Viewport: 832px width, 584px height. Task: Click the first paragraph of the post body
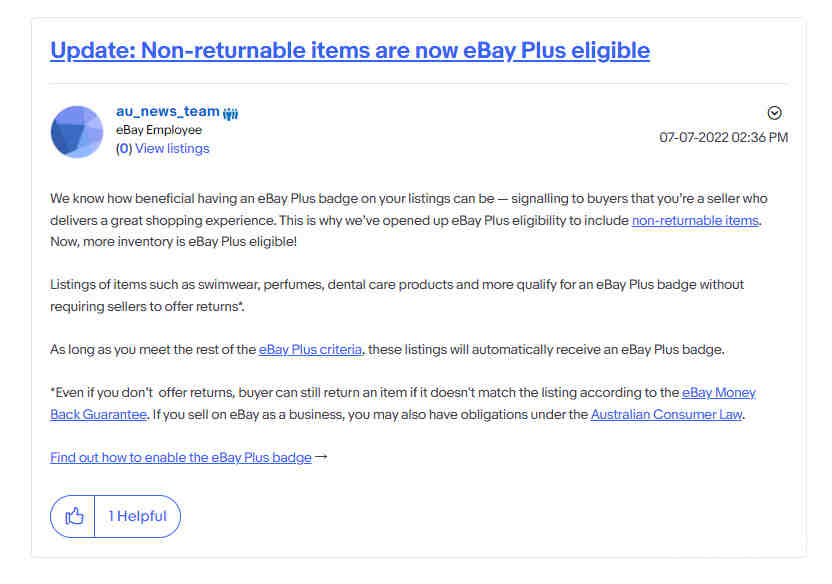click(409, 220)
